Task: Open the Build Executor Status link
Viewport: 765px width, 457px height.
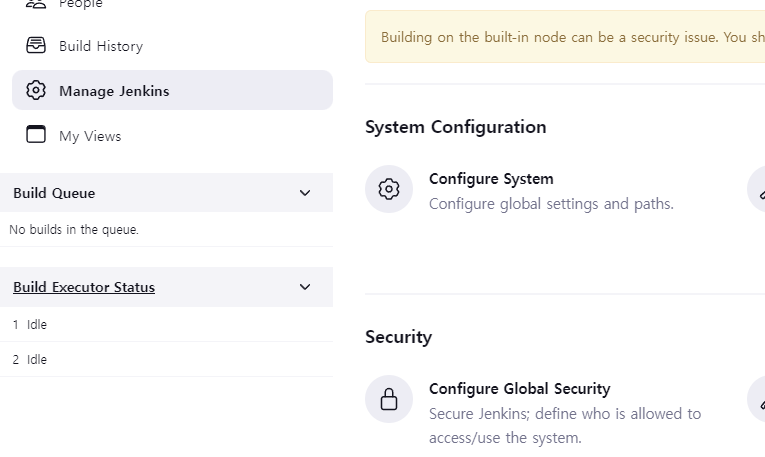Action: 84,287
